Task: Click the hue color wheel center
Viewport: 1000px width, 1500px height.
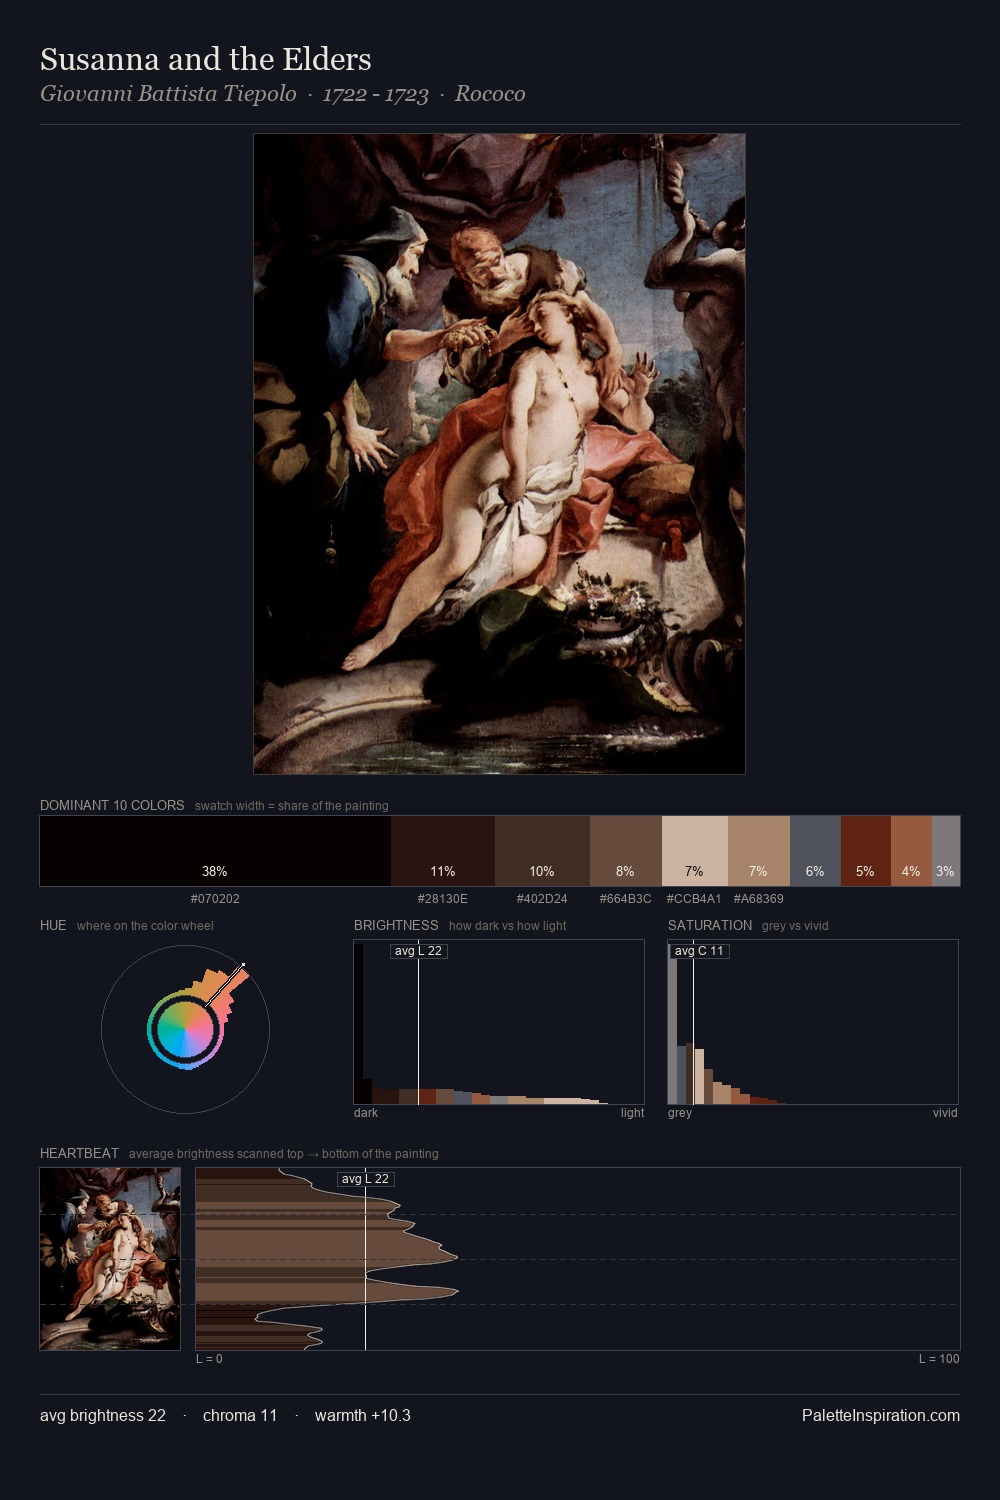Action: click(185, 1029)
